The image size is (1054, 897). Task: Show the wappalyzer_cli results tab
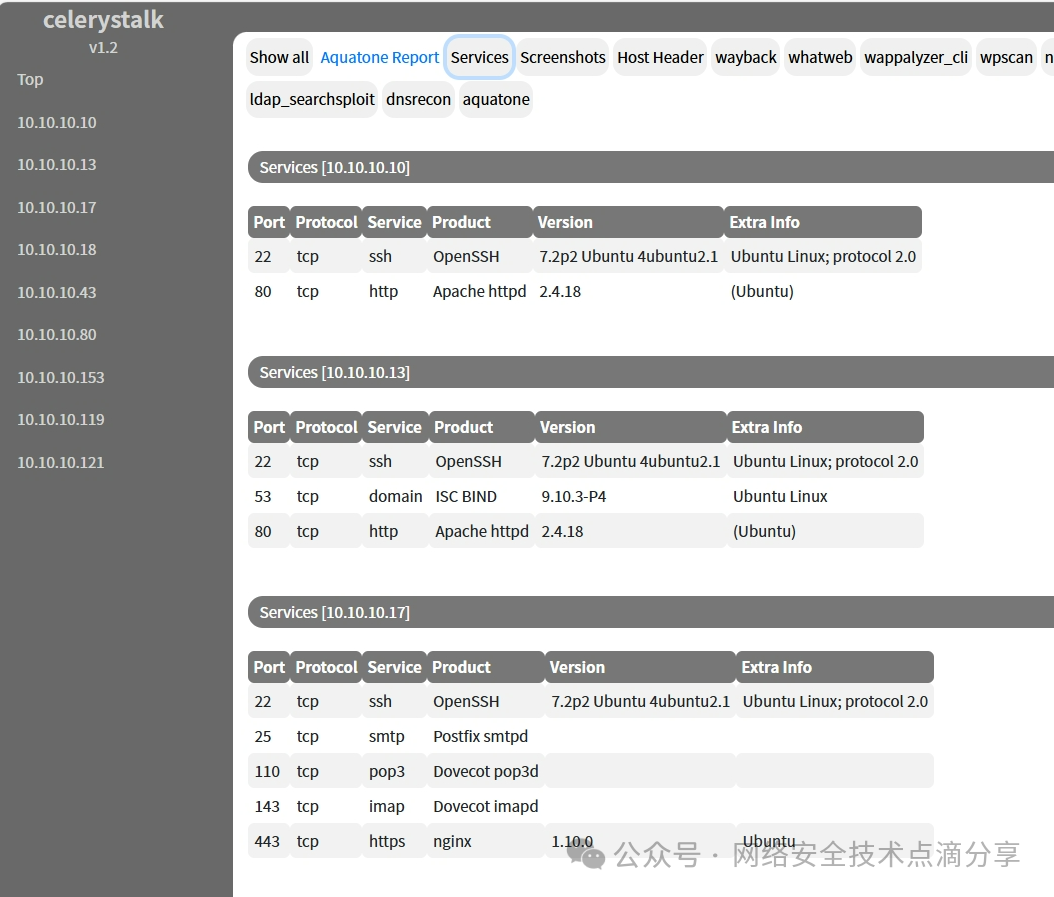coord(916,58)
